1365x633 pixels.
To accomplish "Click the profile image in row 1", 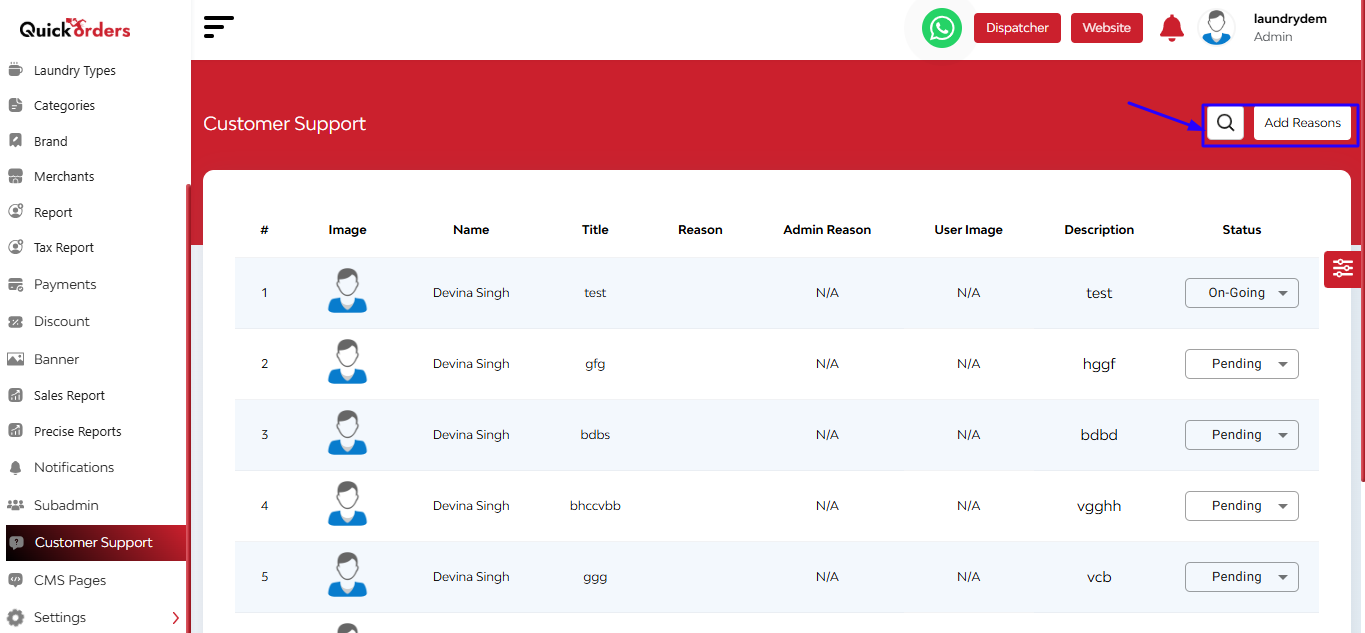I will pyautogui.click(x=347, y=291).
